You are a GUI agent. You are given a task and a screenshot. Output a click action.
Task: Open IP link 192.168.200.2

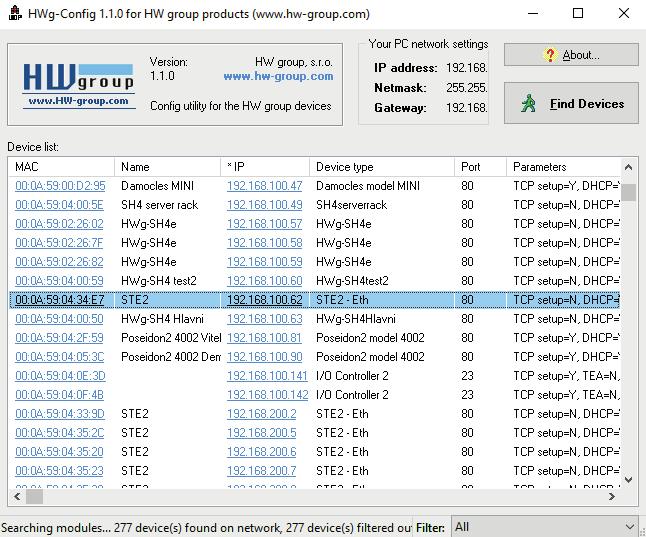(x=262, y=413)
